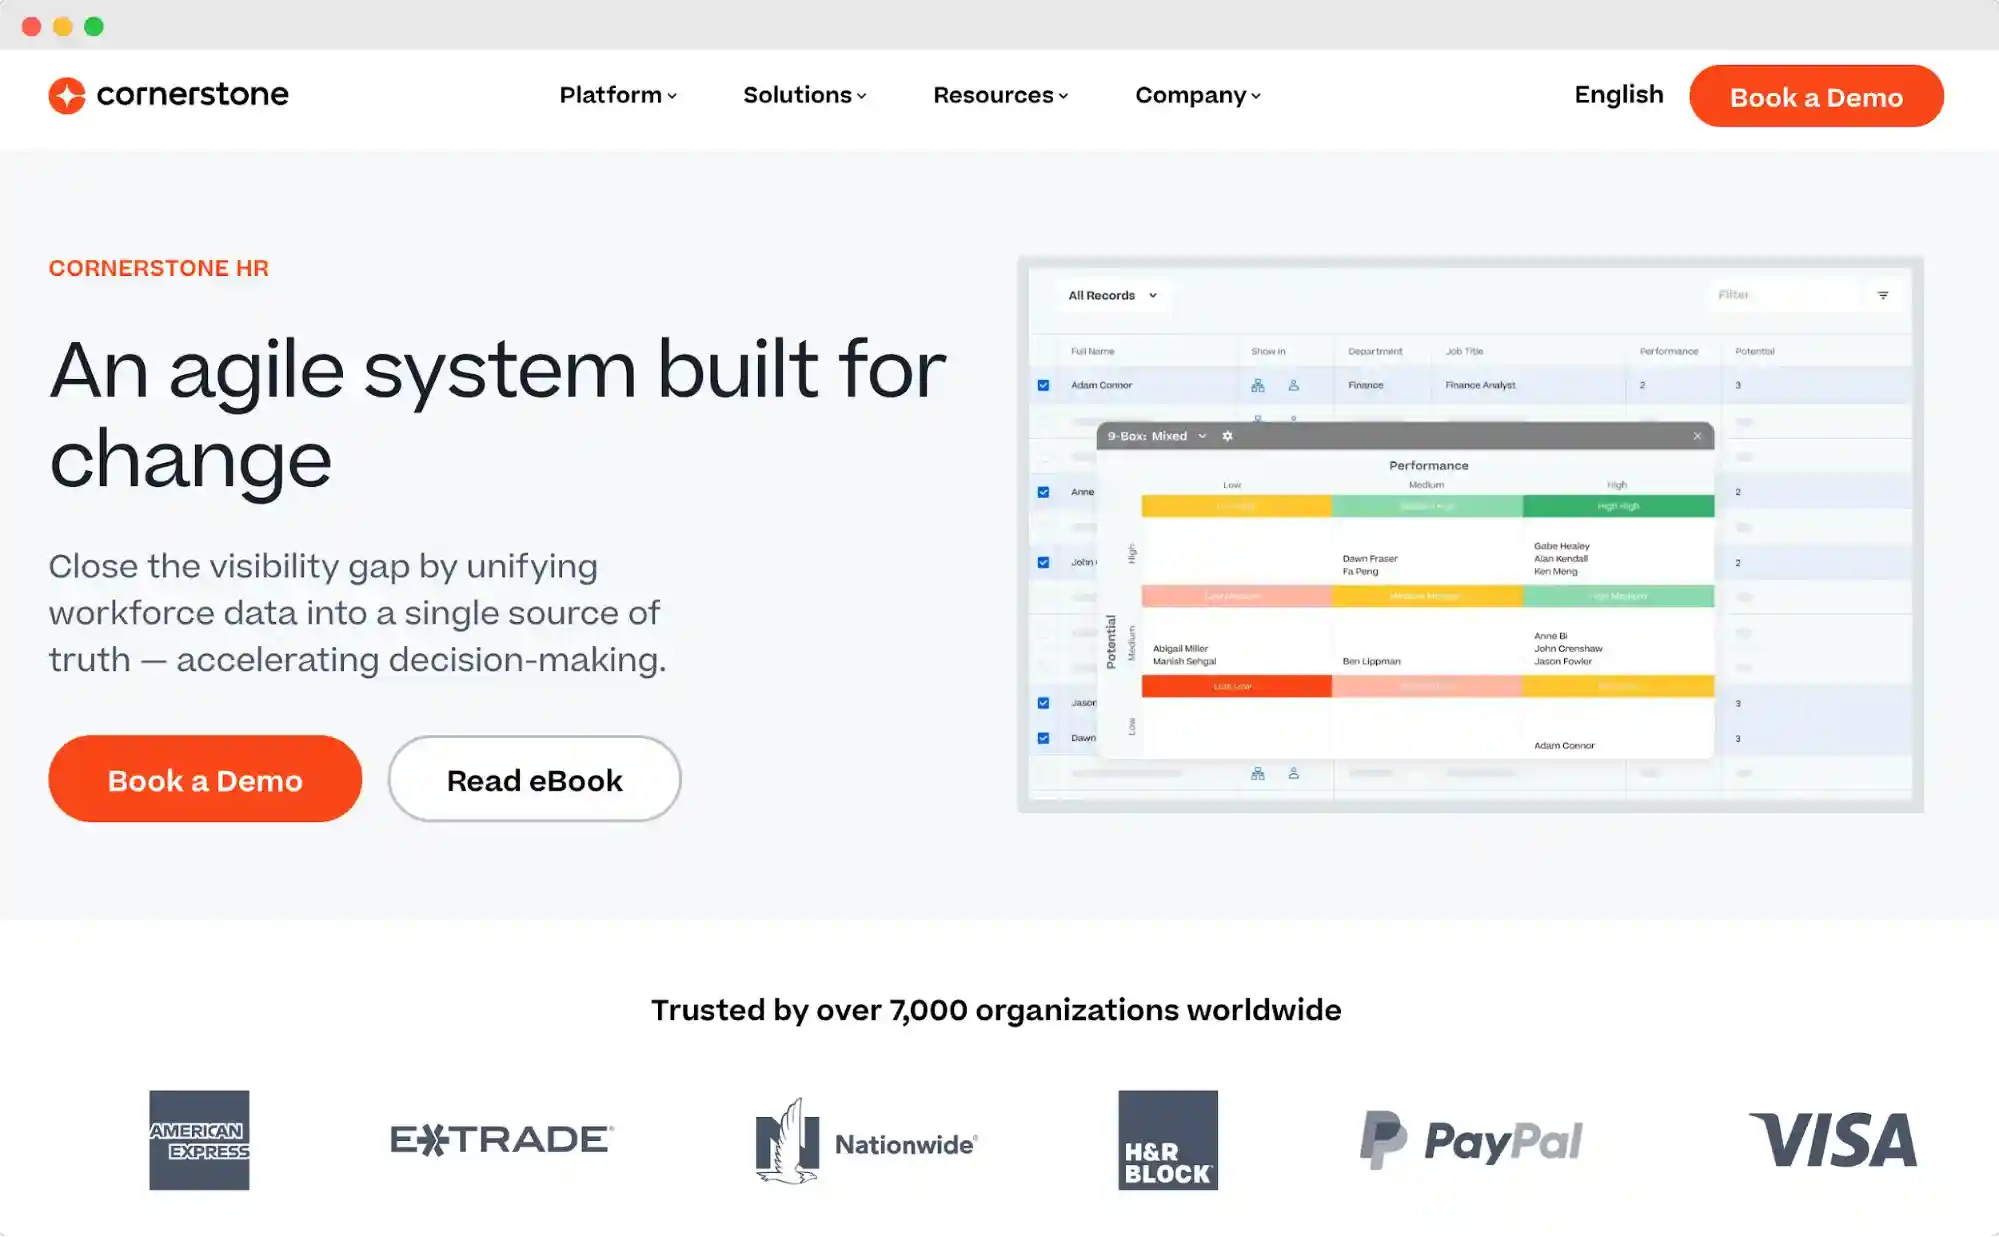
Task: Expand the Resources menu
Action: 1000,95
